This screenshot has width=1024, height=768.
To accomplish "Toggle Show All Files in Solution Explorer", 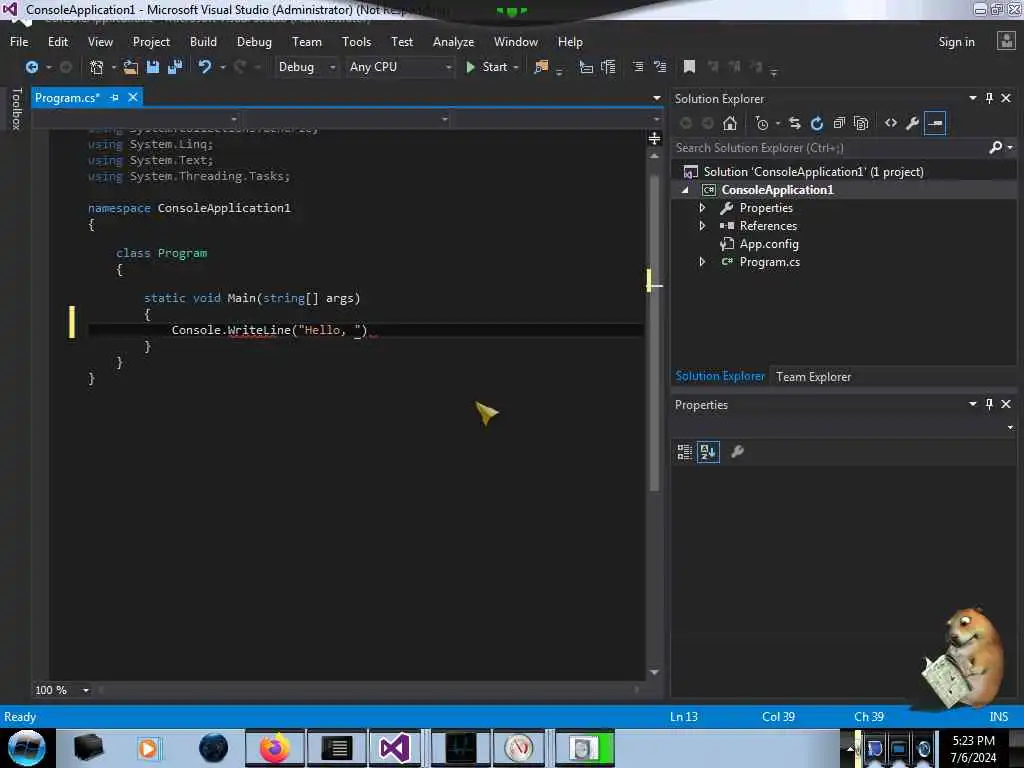I will pyautogui.click(x=861, y=123).
